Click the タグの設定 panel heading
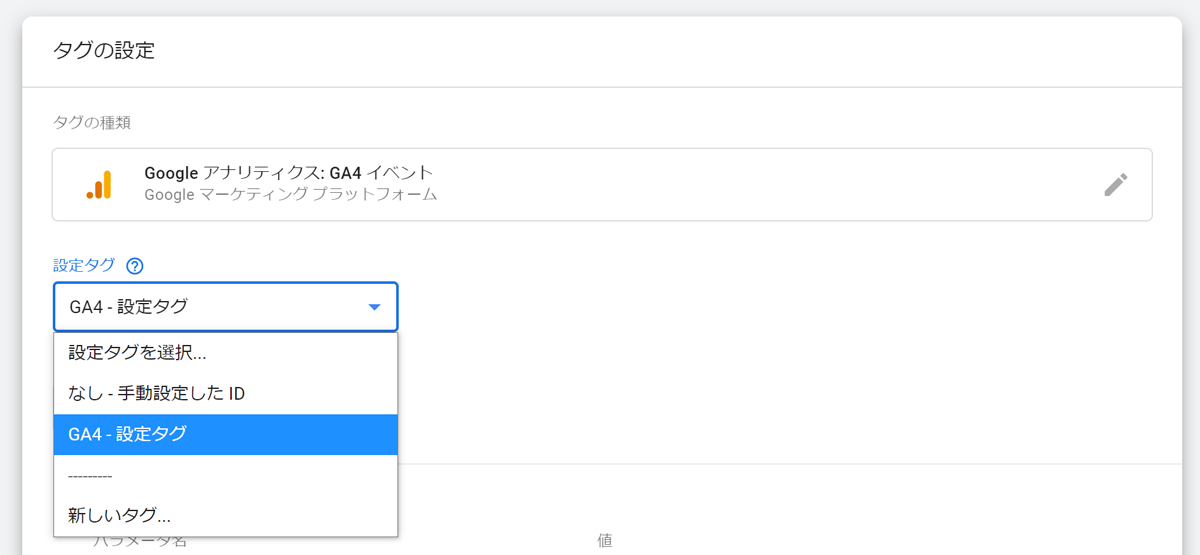 coord(103,50)
